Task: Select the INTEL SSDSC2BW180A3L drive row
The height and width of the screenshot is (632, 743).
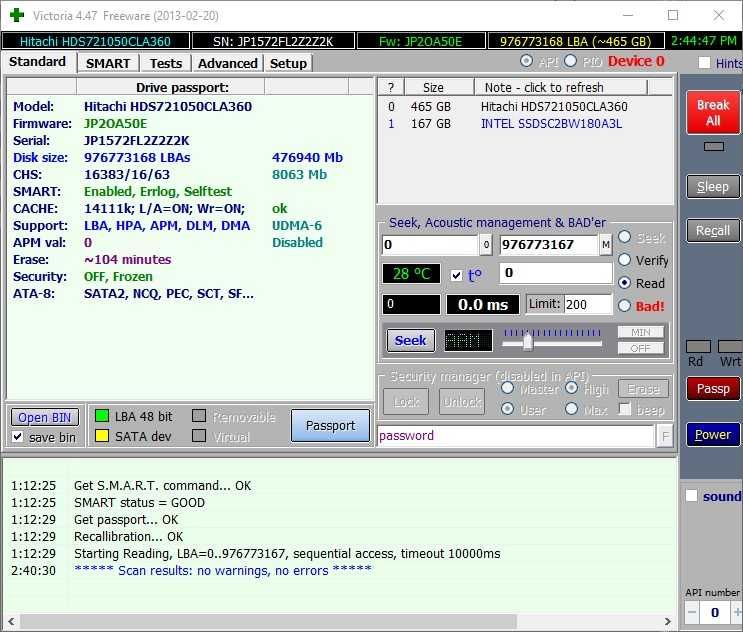Action: [525, 124]
